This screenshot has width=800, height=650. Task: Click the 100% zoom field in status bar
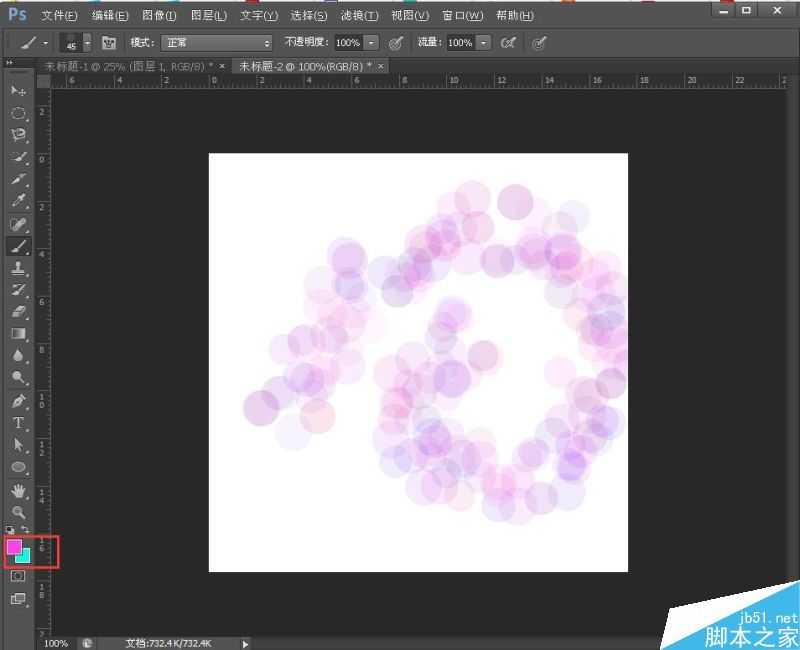point(56,643)
